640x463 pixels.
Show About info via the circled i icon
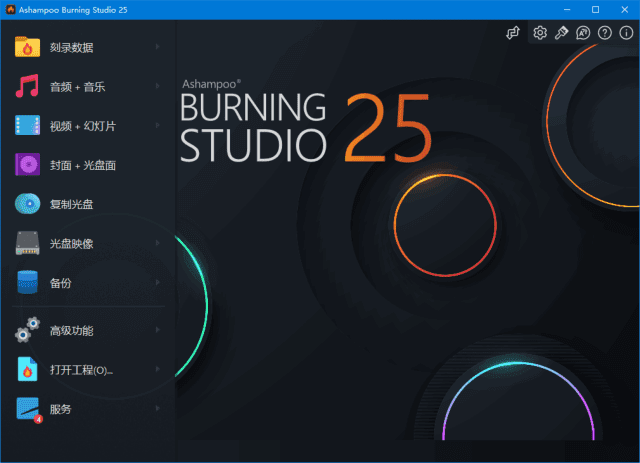click(x=626, y=33)
